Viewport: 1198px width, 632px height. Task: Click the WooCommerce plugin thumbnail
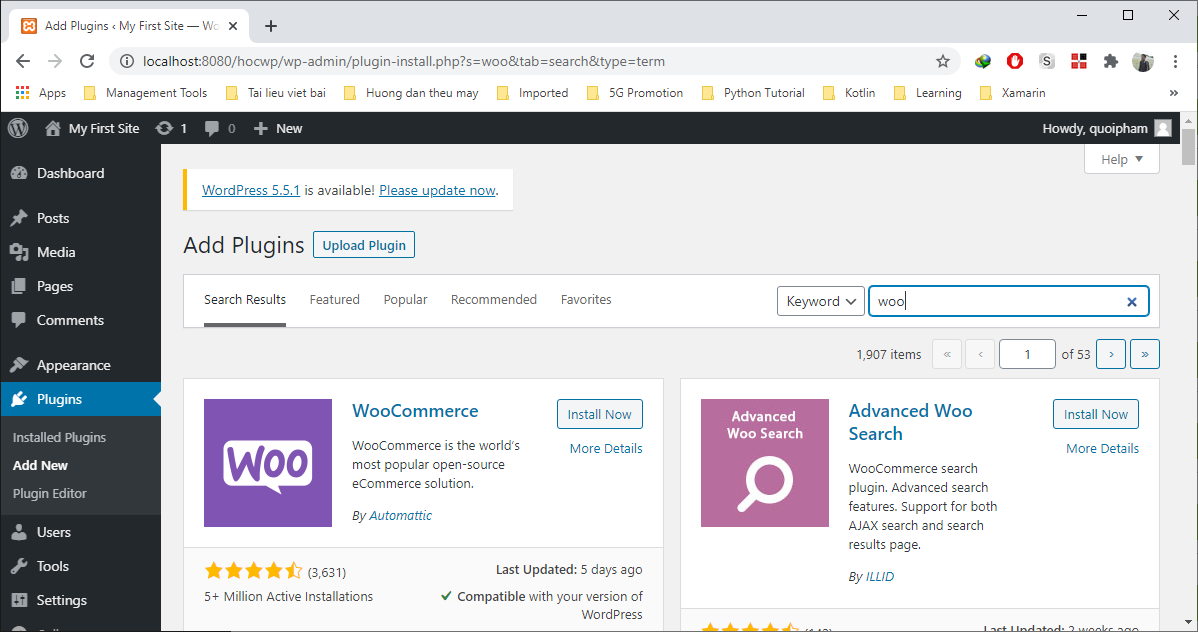tap(268, 463)
